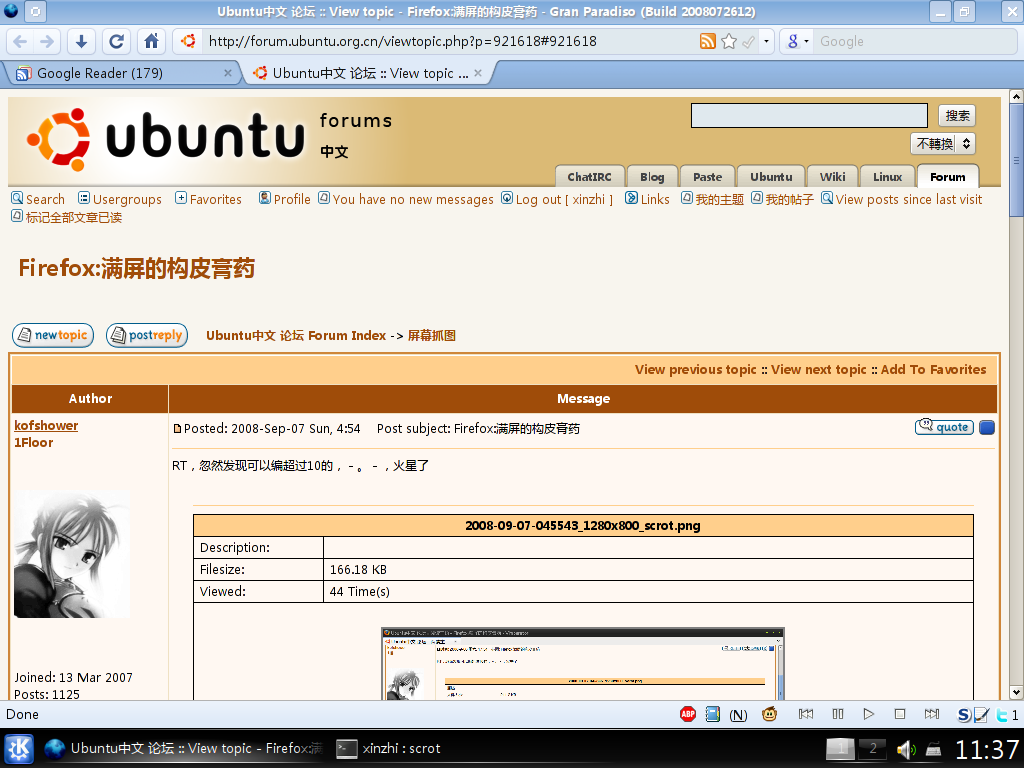
Task: Open the Linux navigation tab
Action: click(888, 177)
